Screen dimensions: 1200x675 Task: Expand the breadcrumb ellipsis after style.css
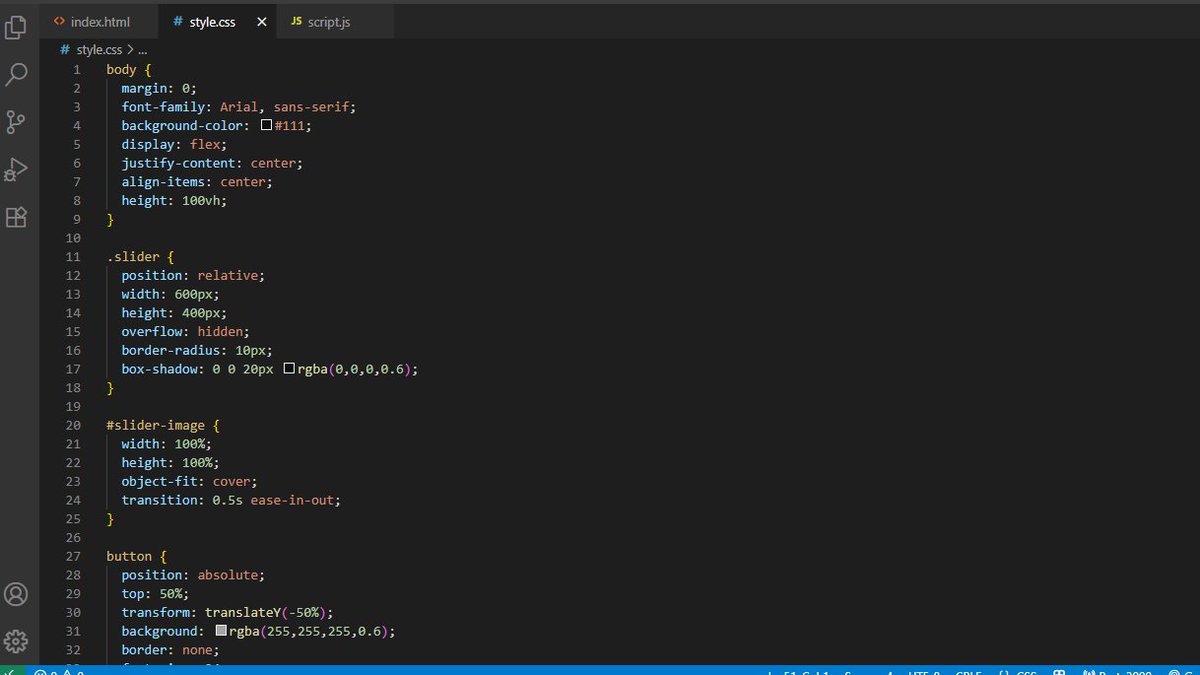(x=142, y=48)
